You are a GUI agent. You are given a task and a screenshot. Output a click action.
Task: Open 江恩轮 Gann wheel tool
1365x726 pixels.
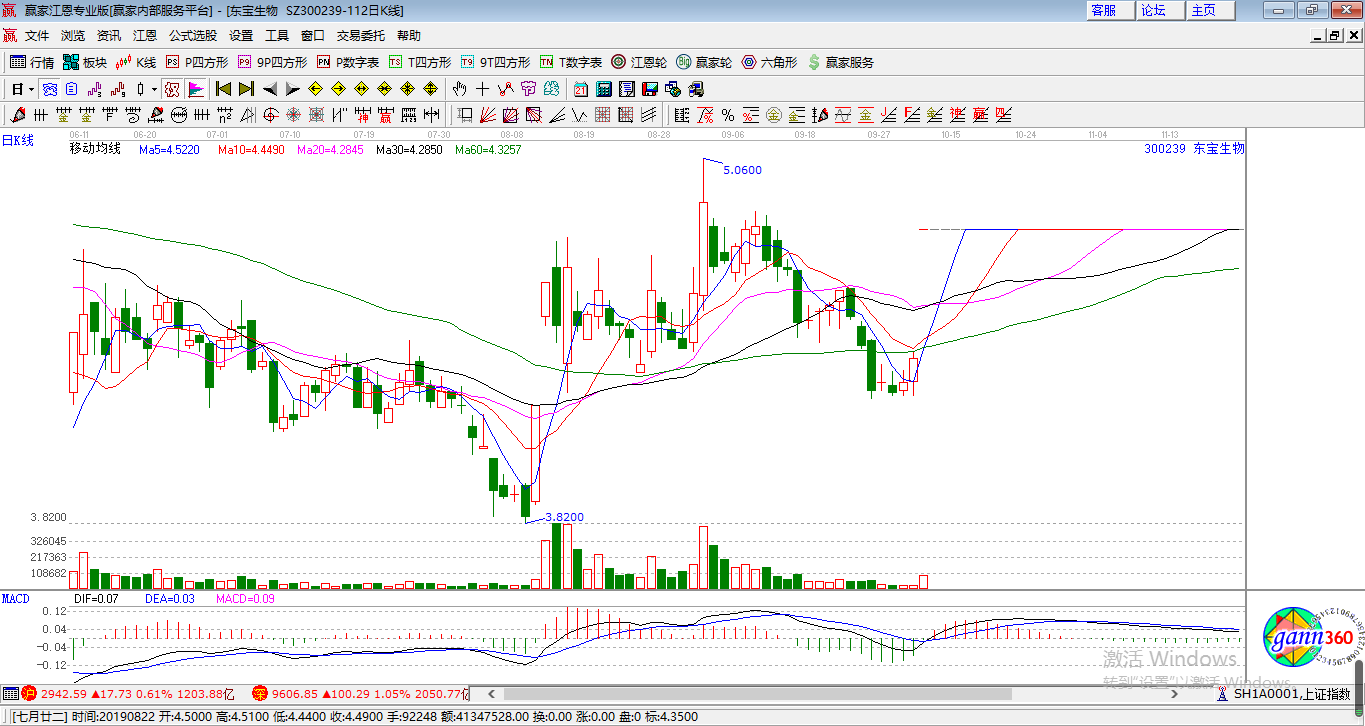pos(639,62)
